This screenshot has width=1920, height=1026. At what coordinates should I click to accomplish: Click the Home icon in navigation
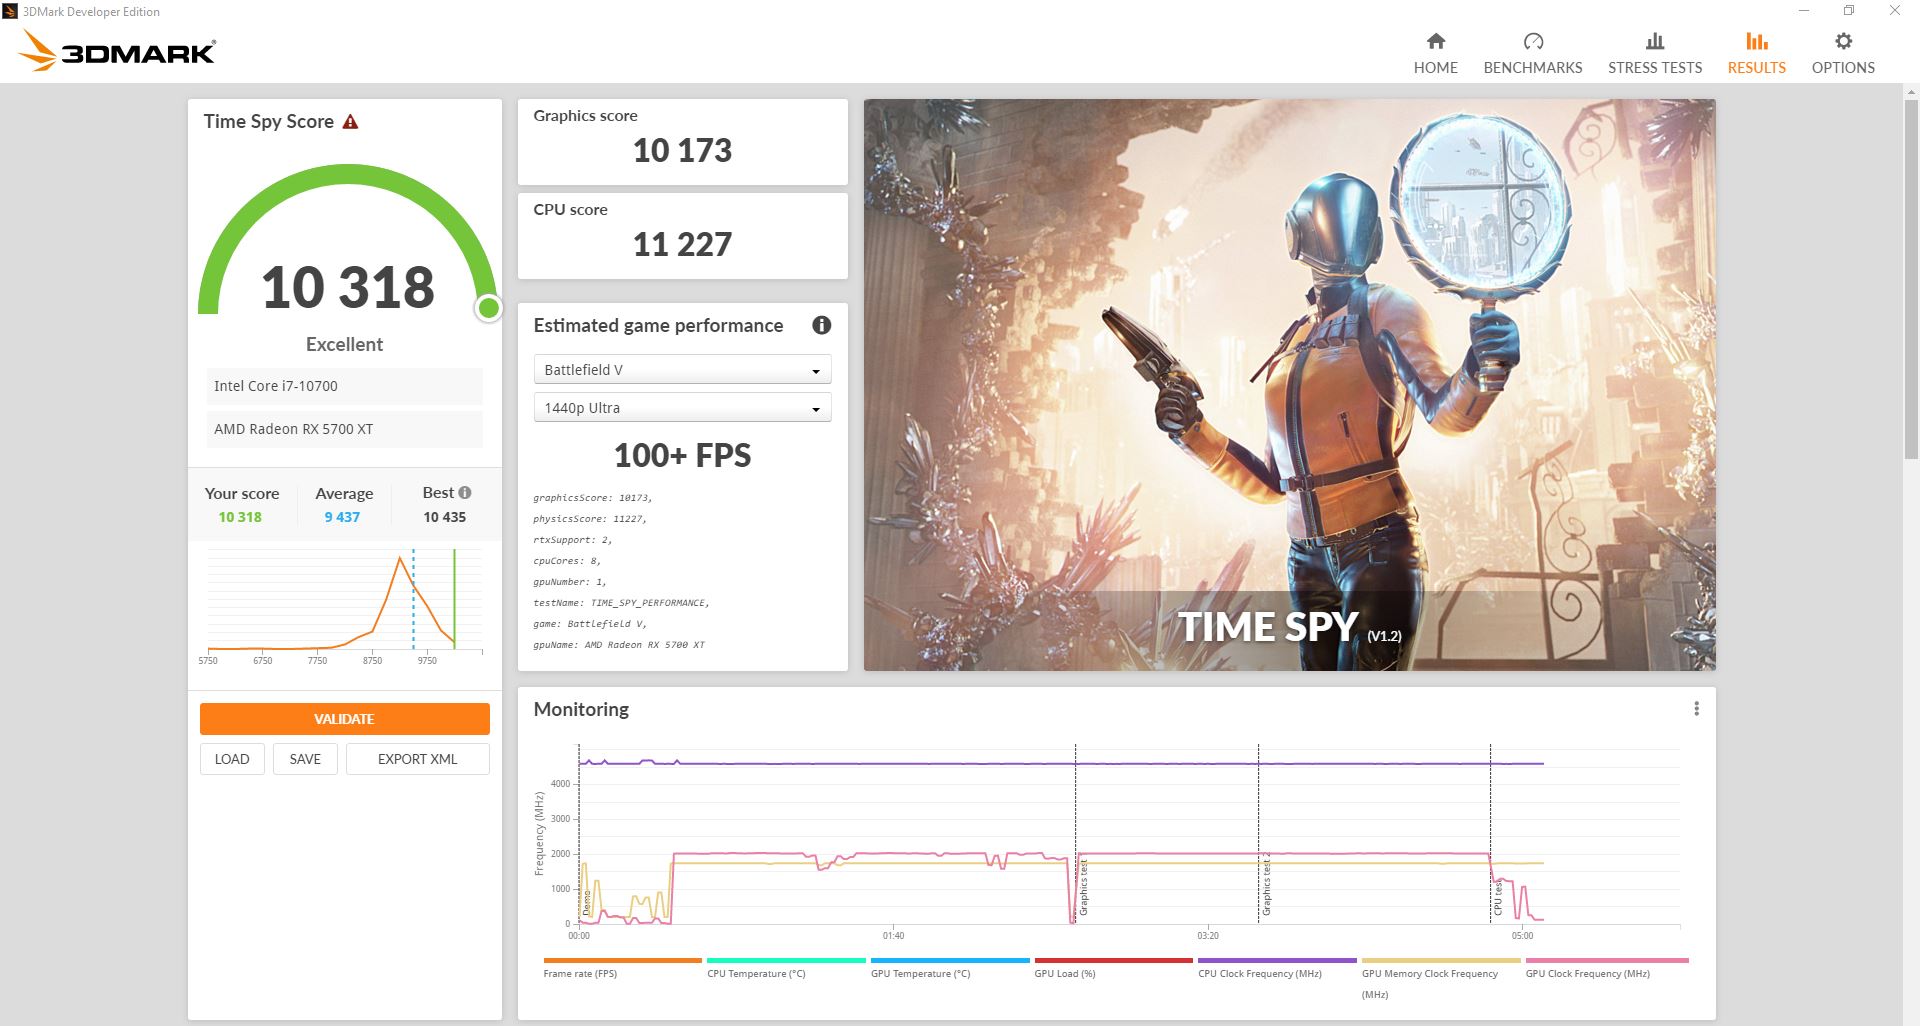click(1435, 42)
